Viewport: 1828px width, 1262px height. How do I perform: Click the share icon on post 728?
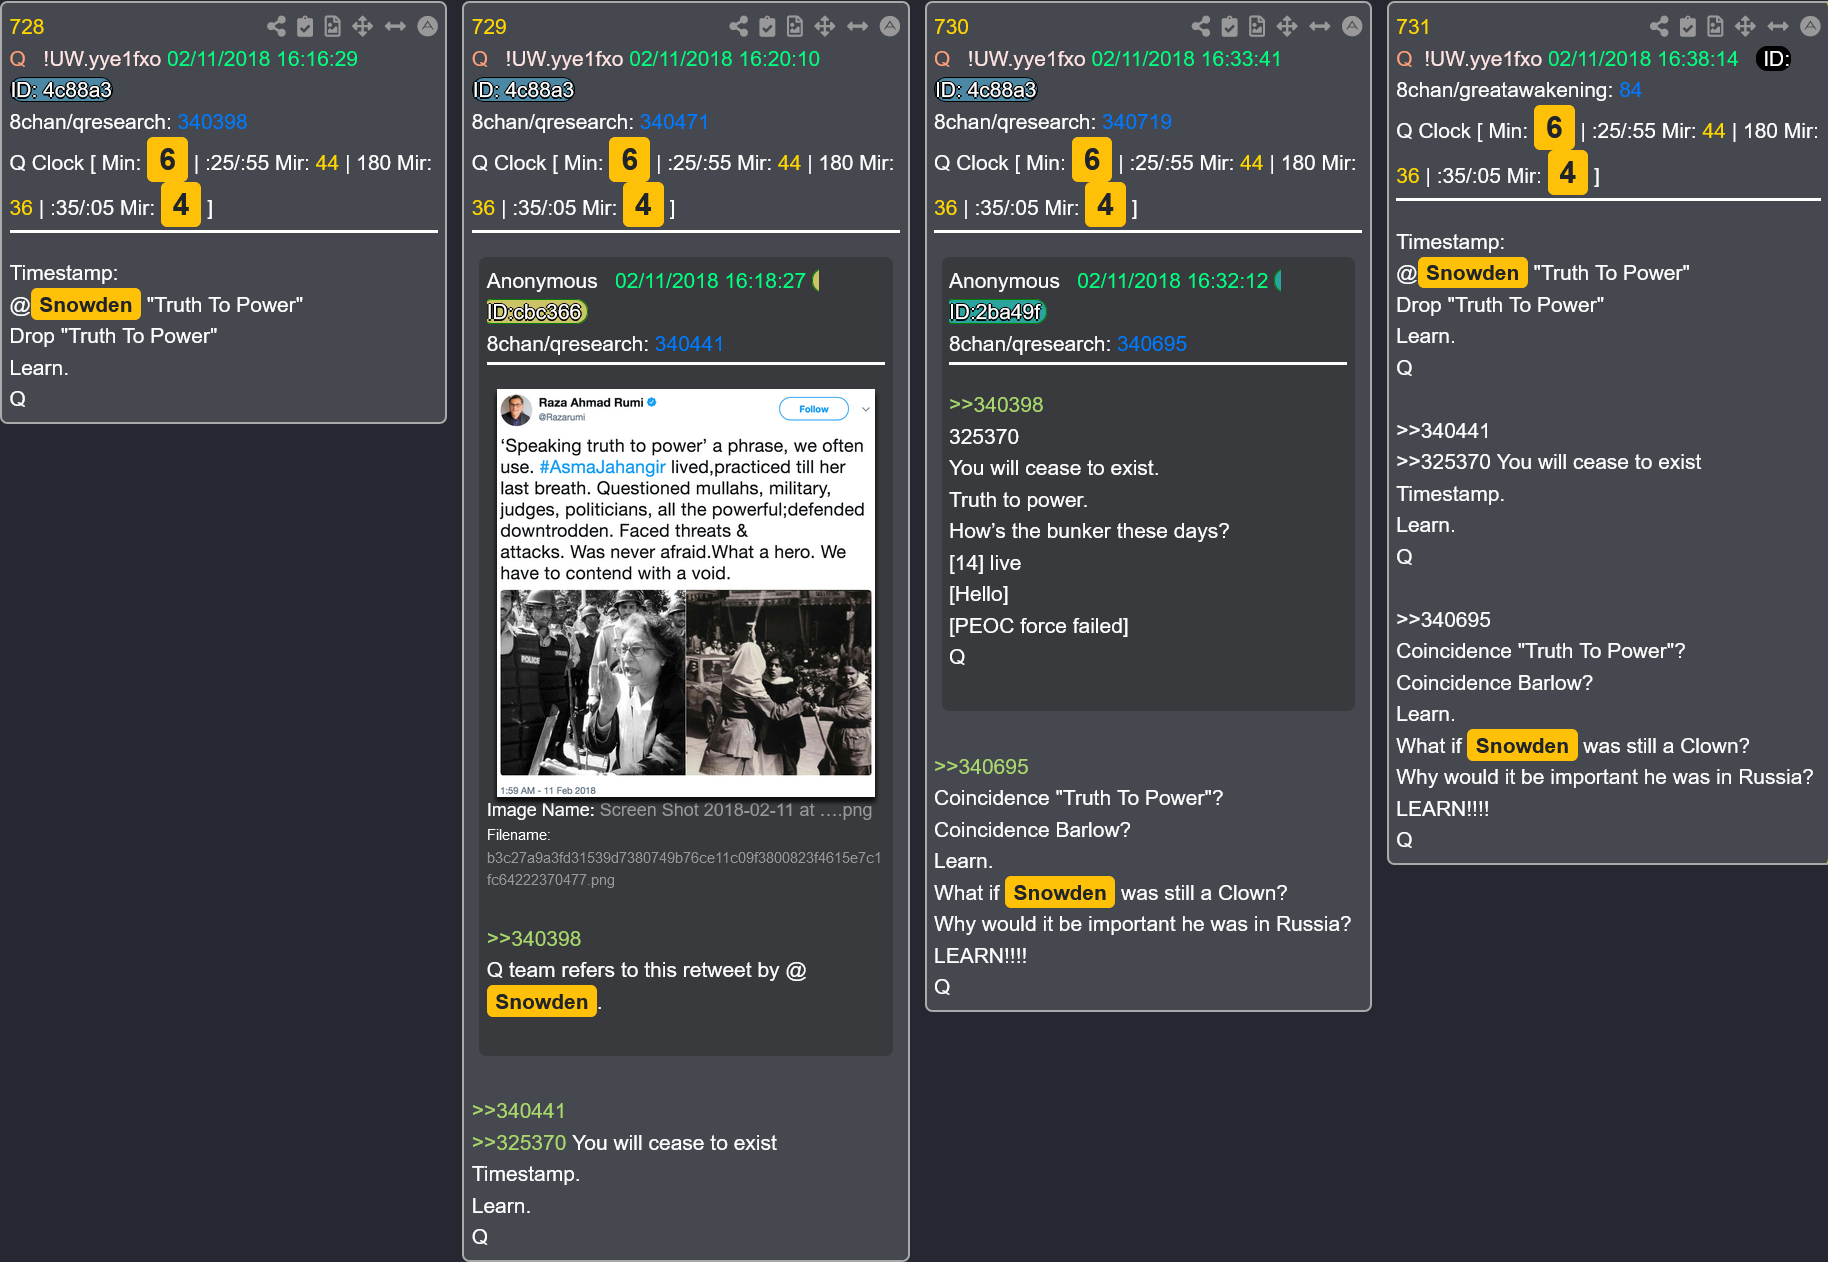(x=277, y=27)
